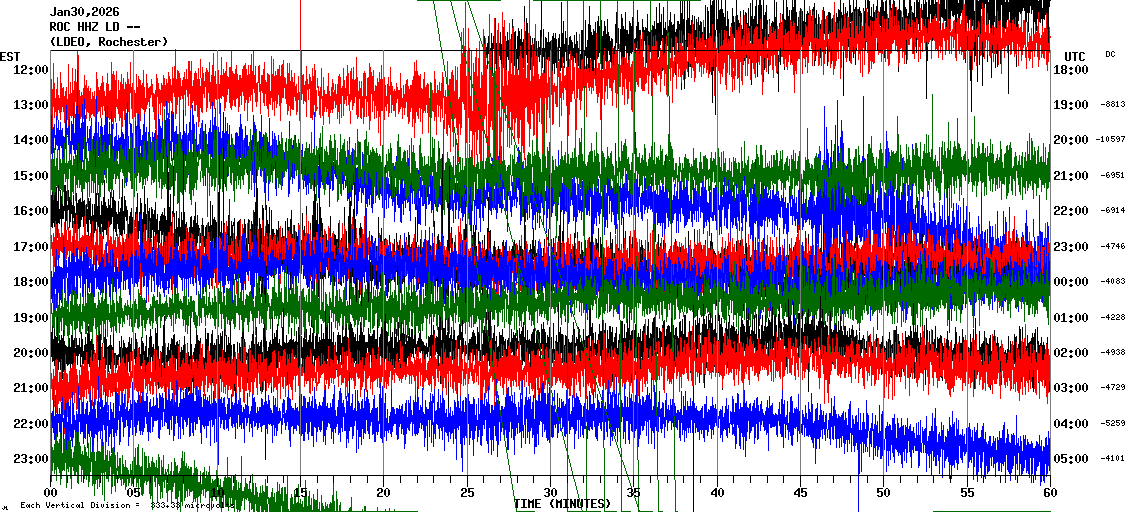Select the 23:00 EST hour label
The image size is (1130, 519).
click(x=31, y=459)
